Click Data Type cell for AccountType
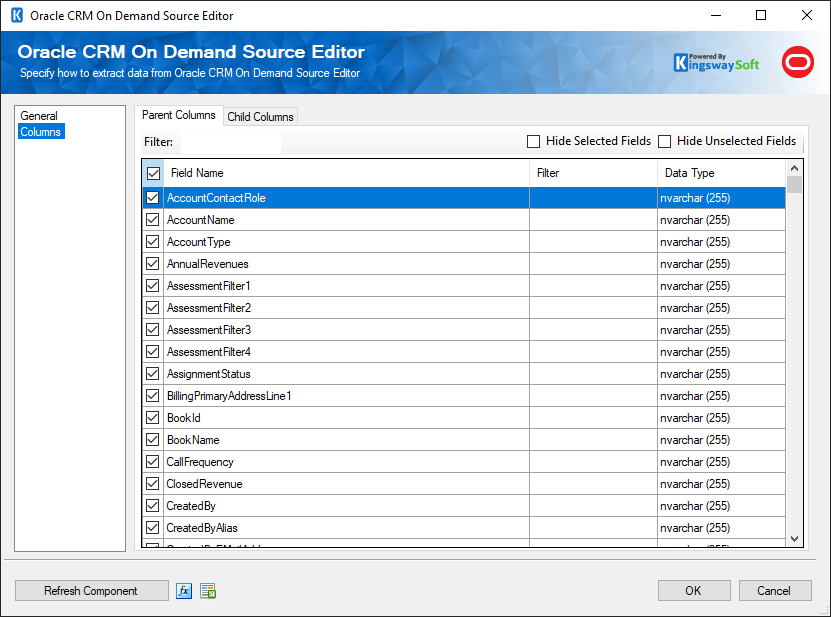 point(721,242)
